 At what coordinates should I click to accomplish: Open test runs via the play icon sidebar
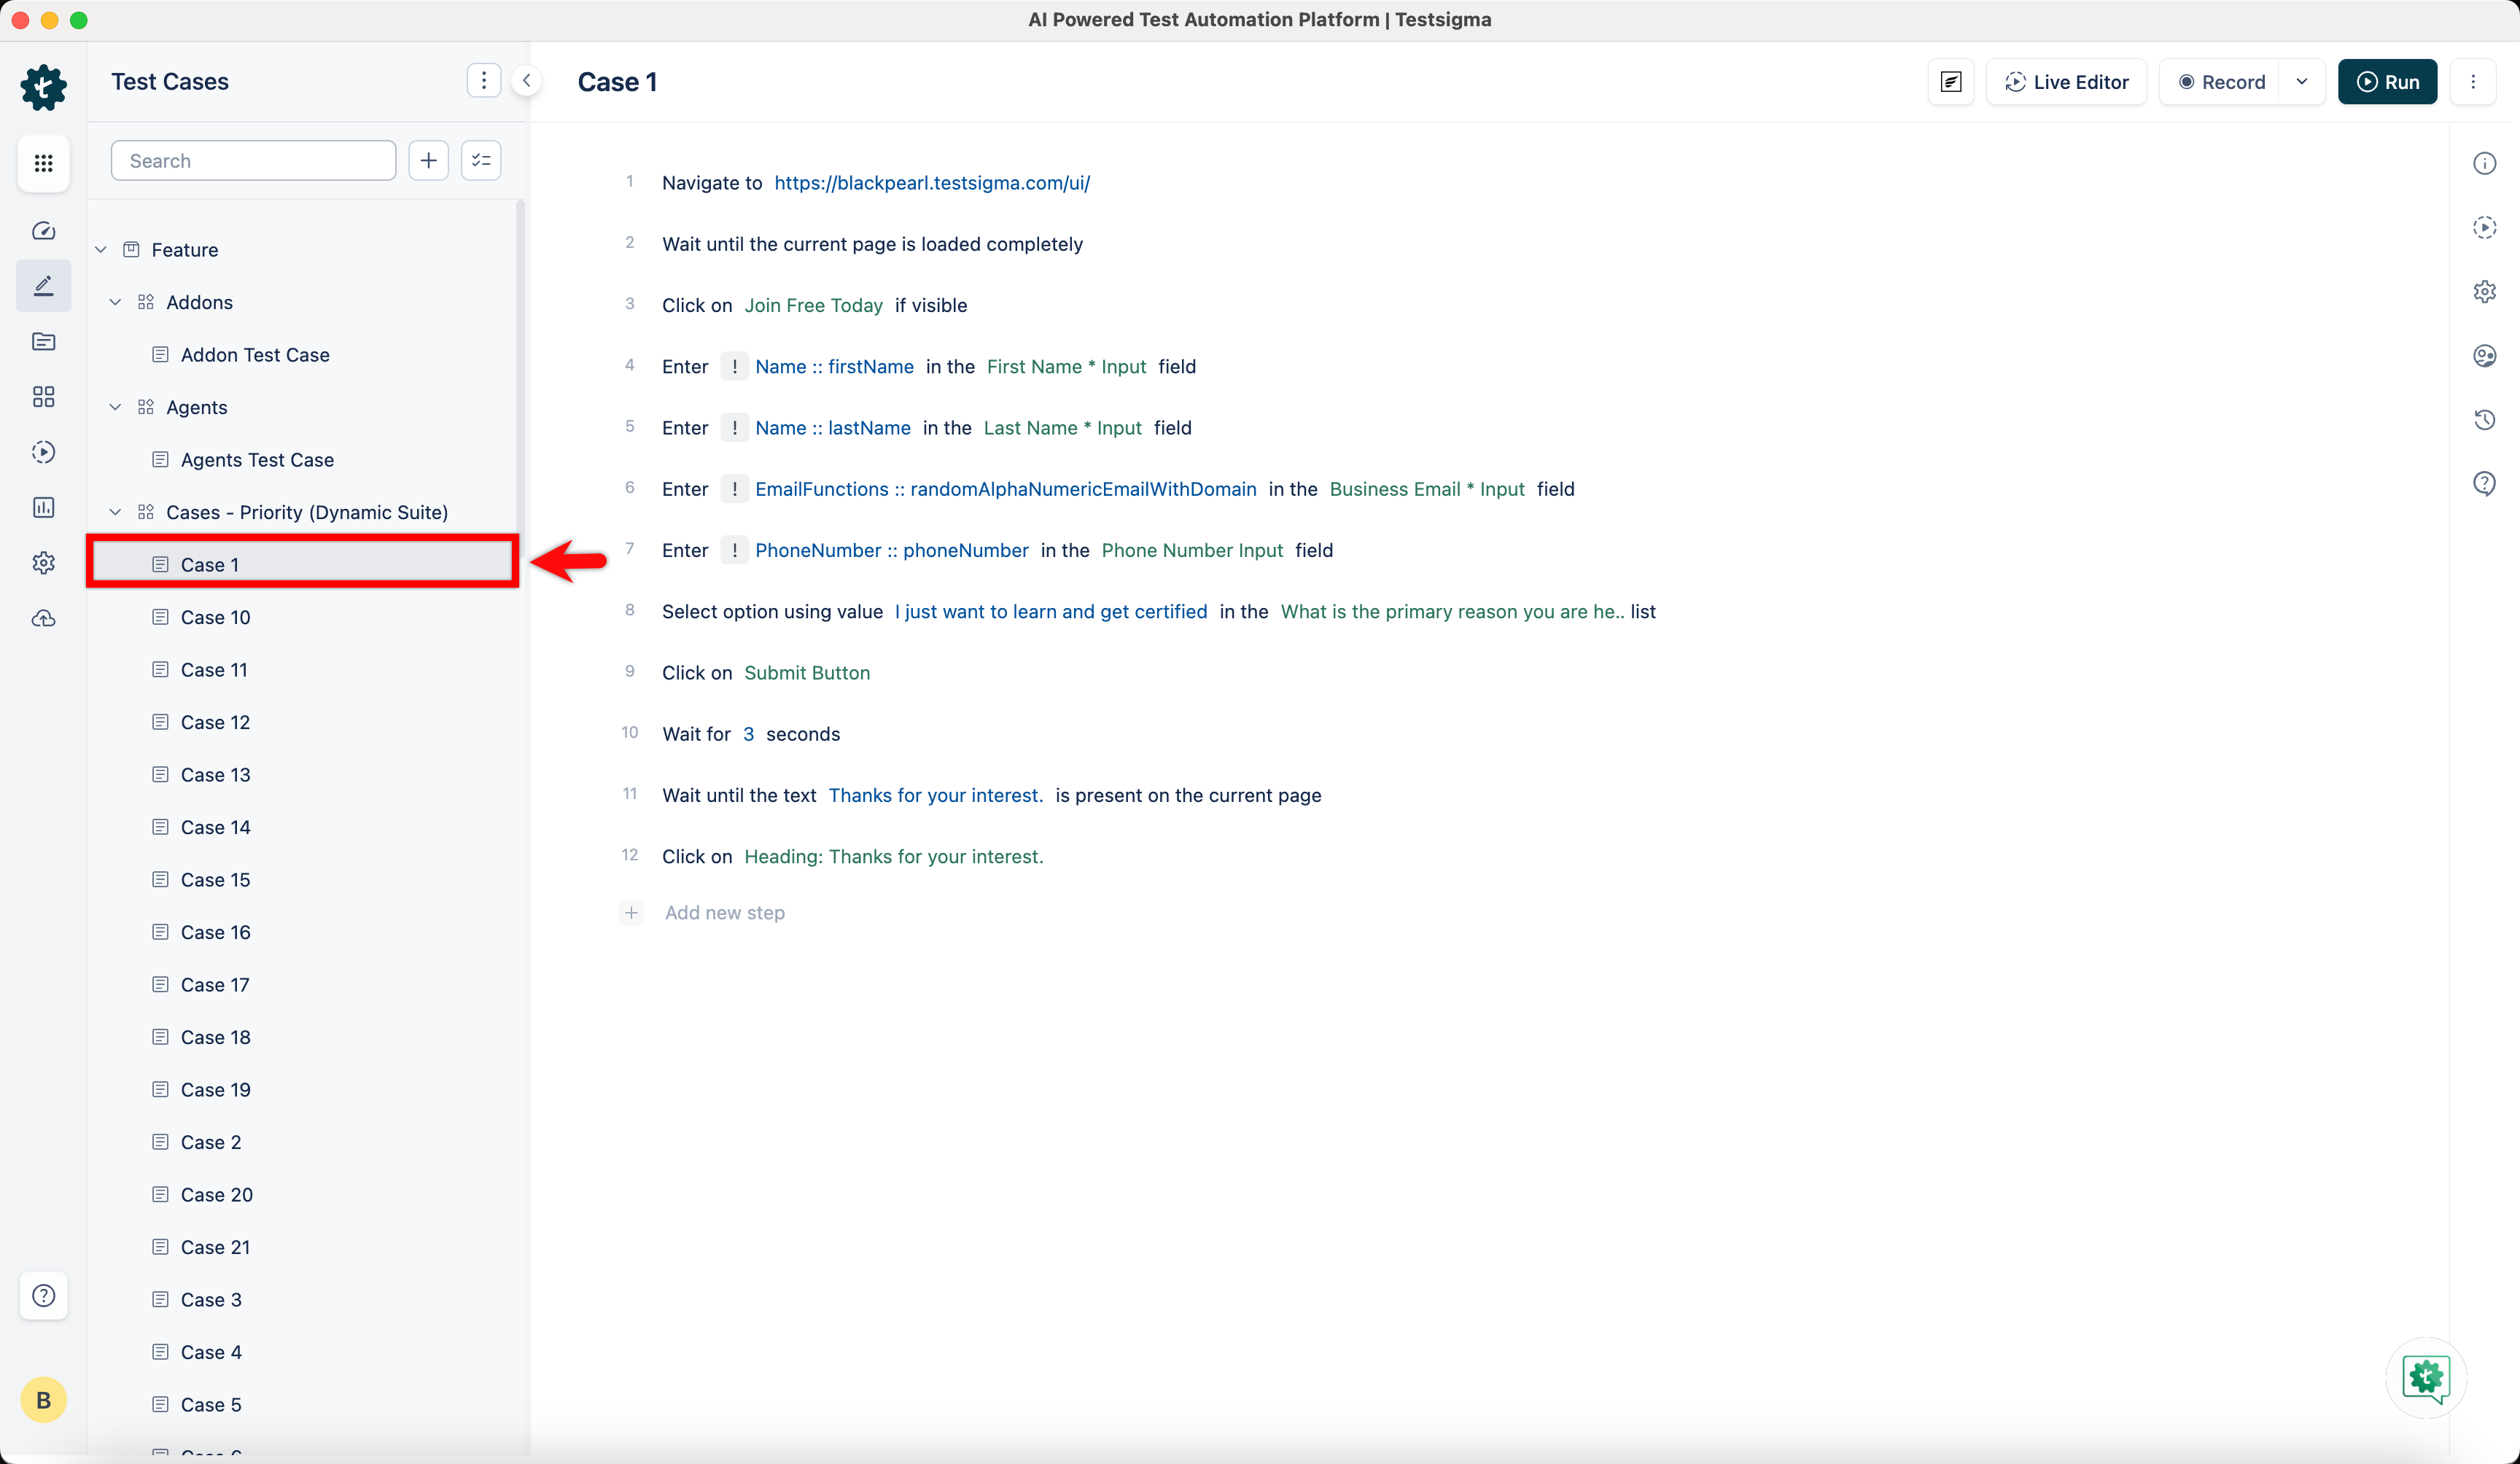coord(43,452)
